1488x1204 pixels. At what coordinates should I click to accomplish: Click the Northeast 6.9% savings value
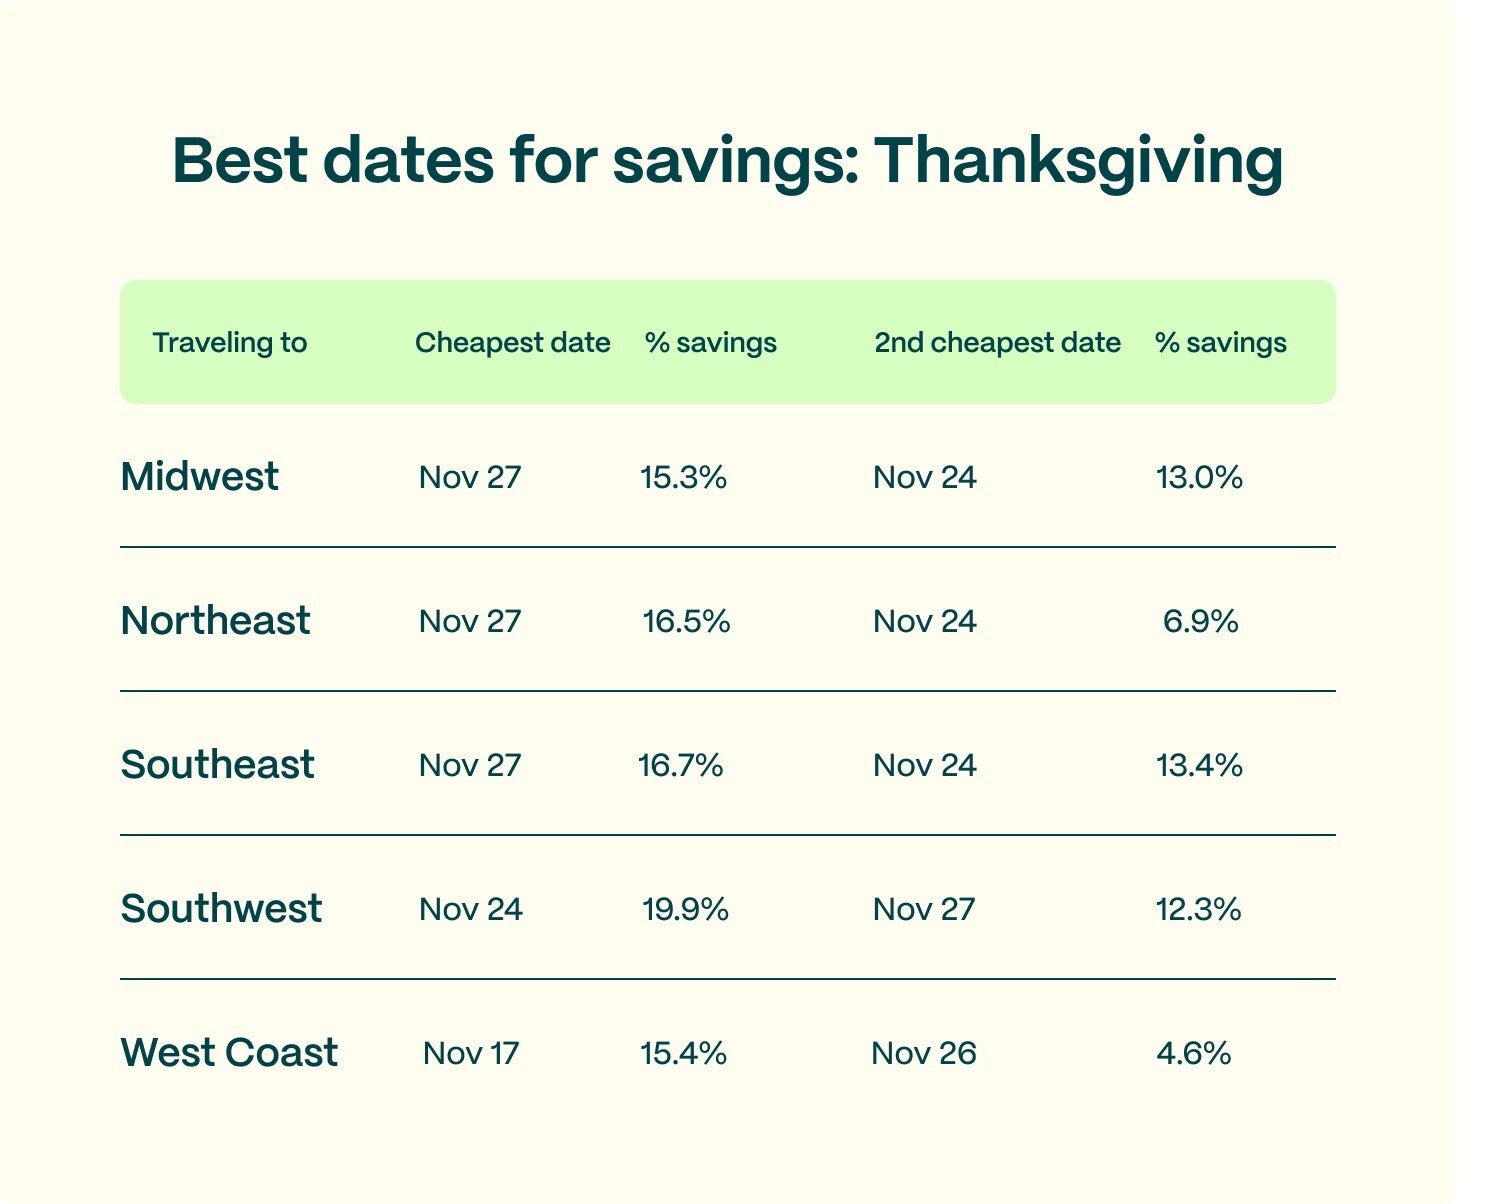1200,621
